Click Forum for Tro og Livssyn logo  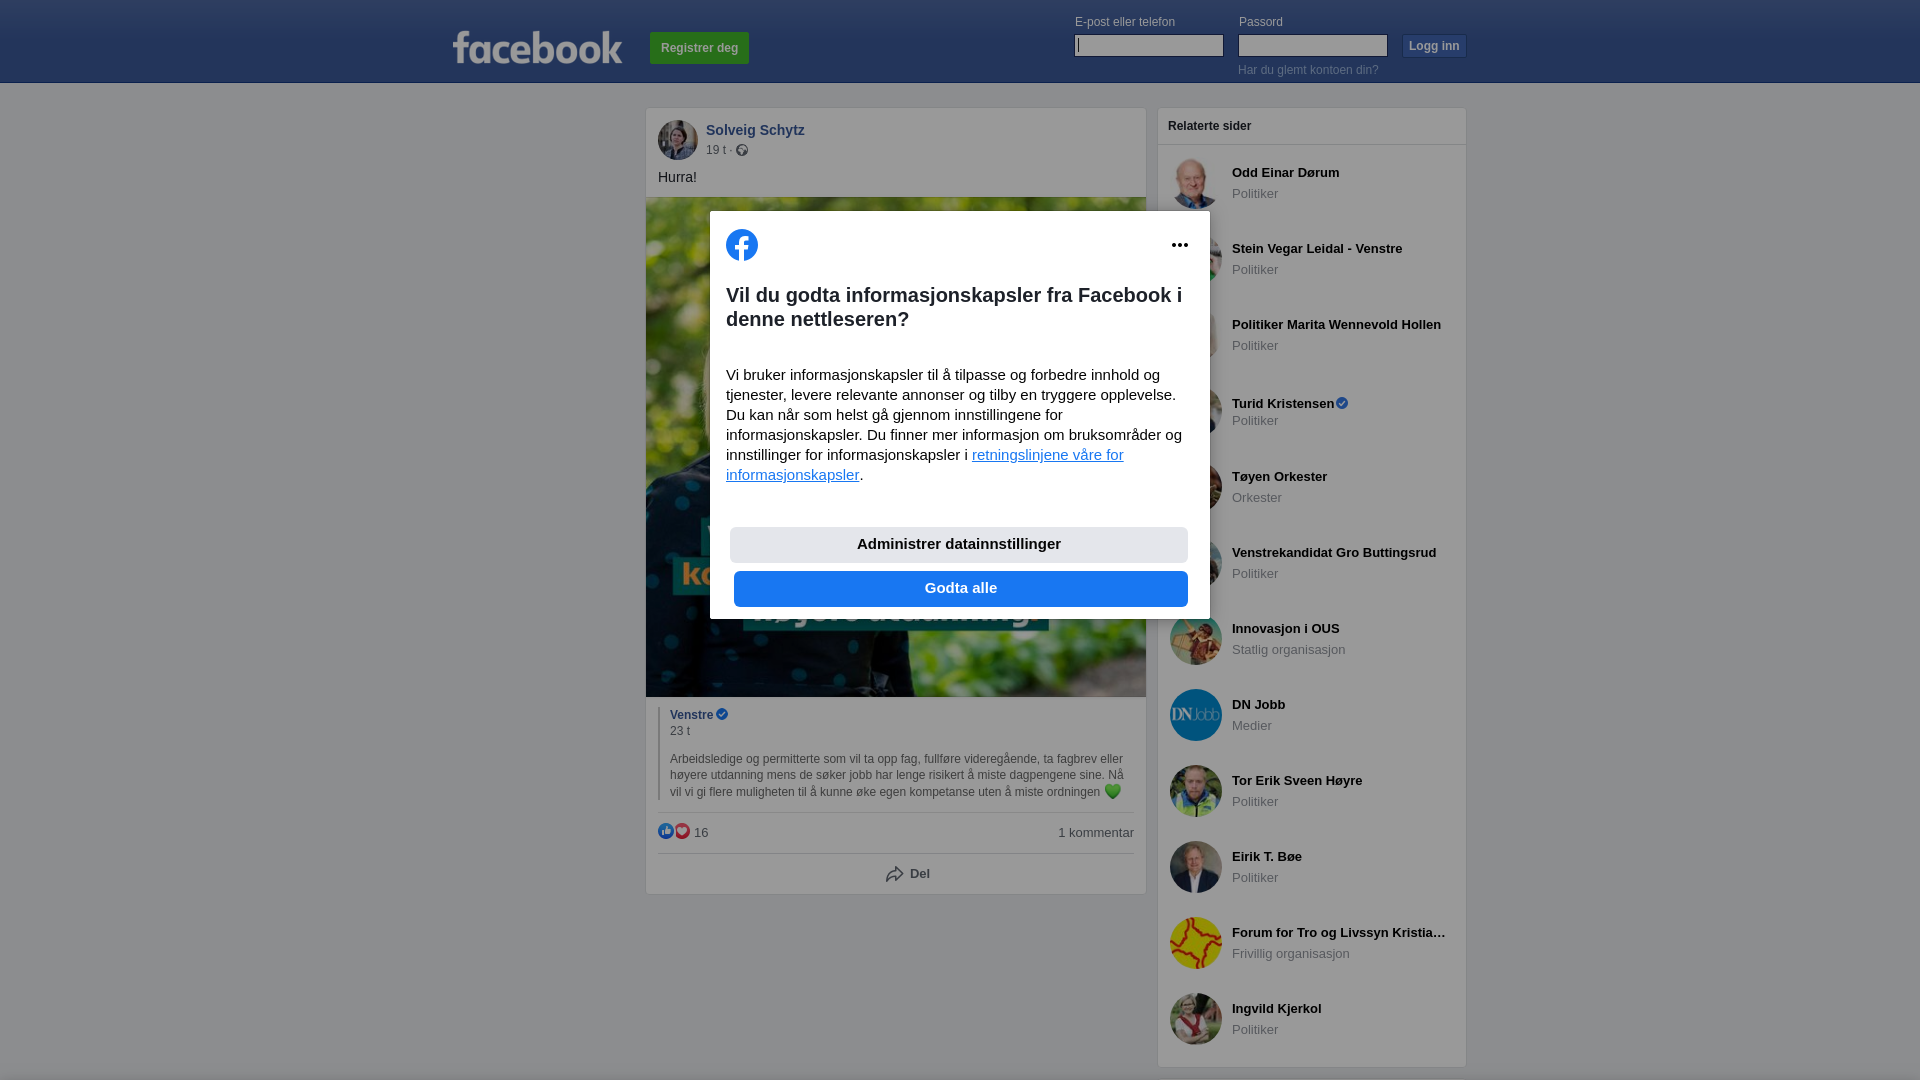tap(1196, 943)
